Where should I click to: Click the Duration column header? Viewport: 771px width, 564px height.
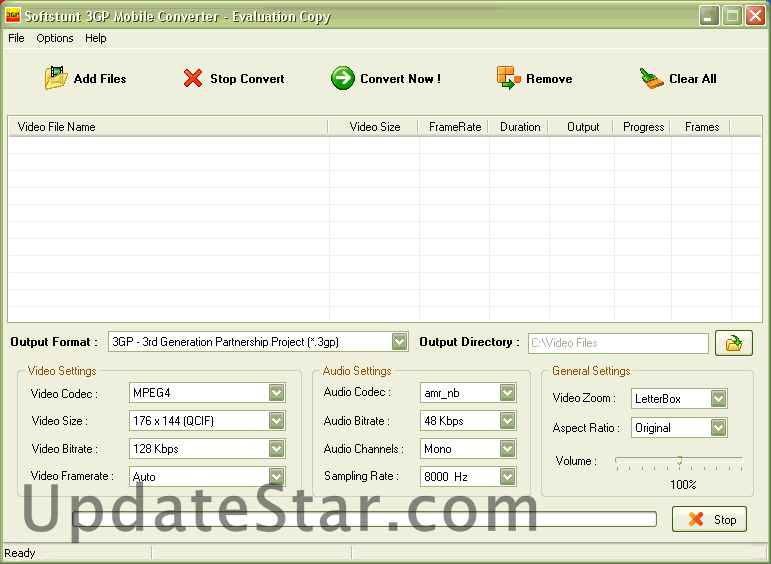tap(519, 127)
